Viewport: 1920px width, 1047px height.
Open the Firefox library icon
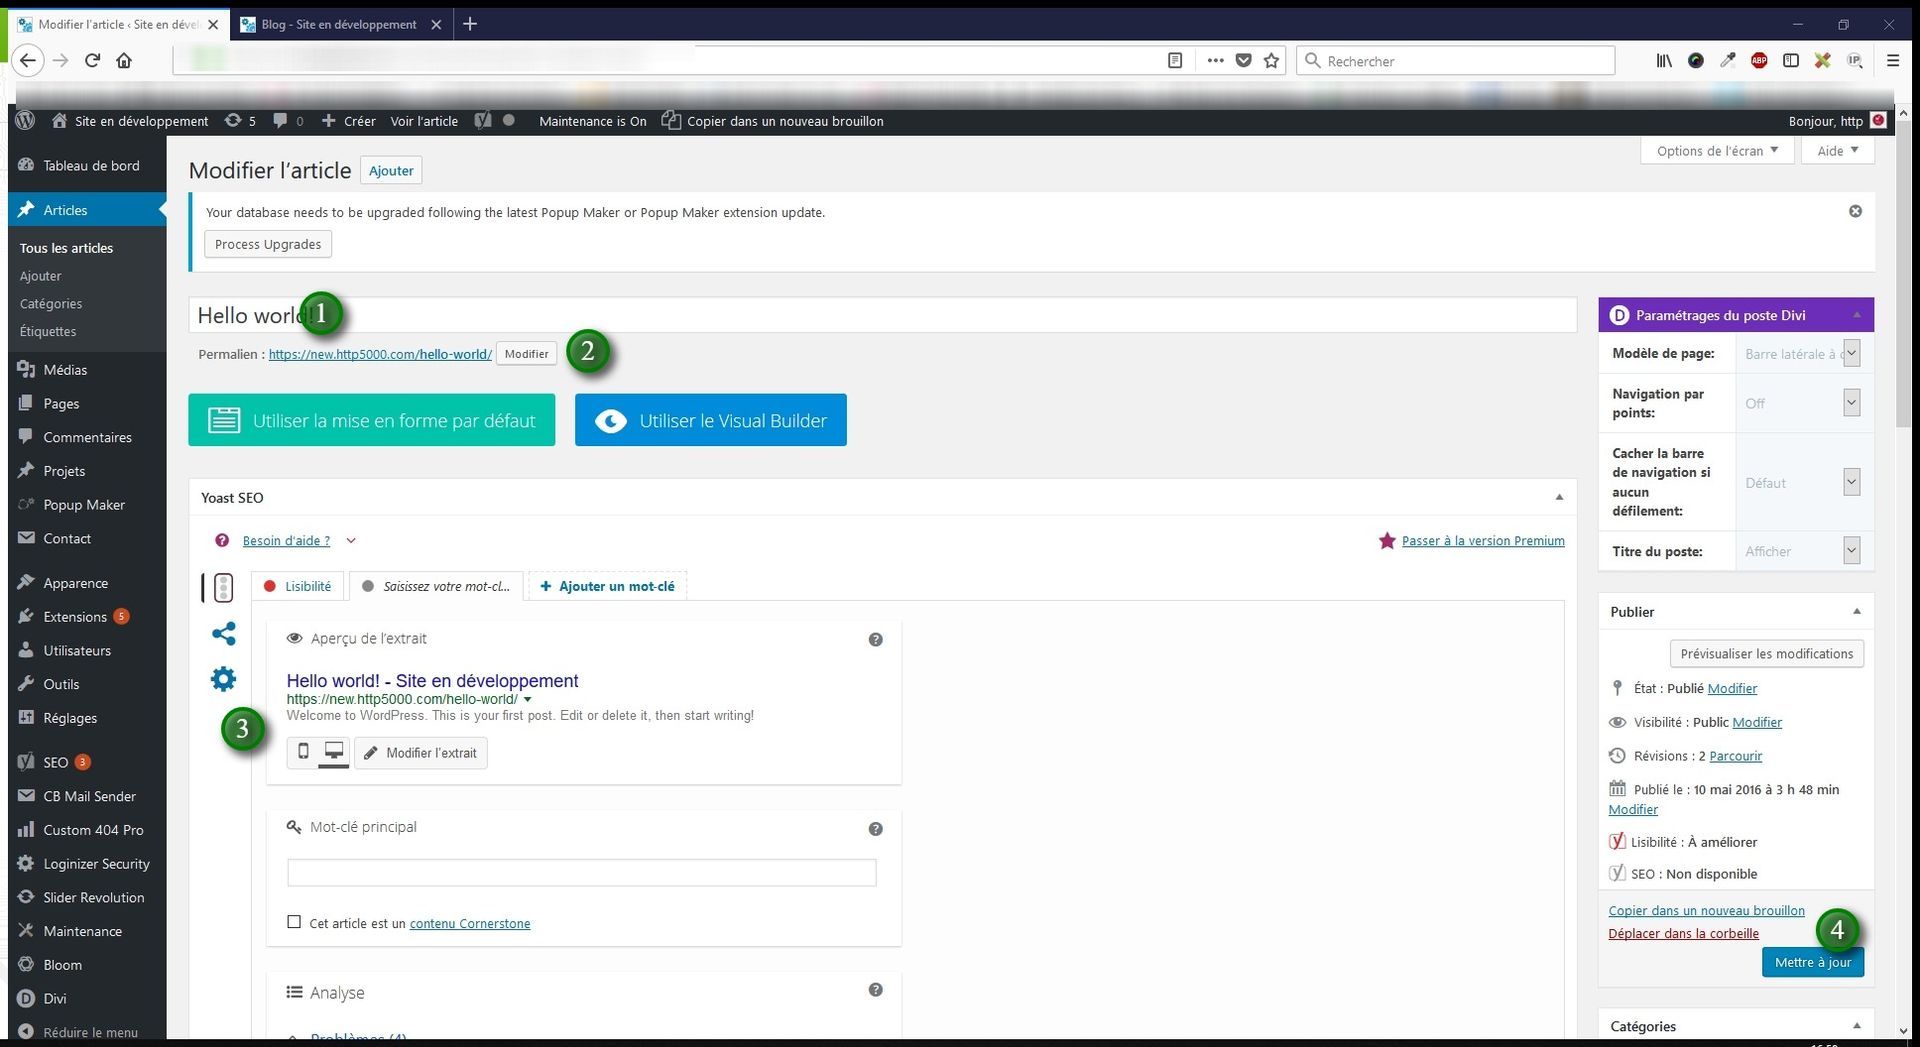tap(1664, 60)
